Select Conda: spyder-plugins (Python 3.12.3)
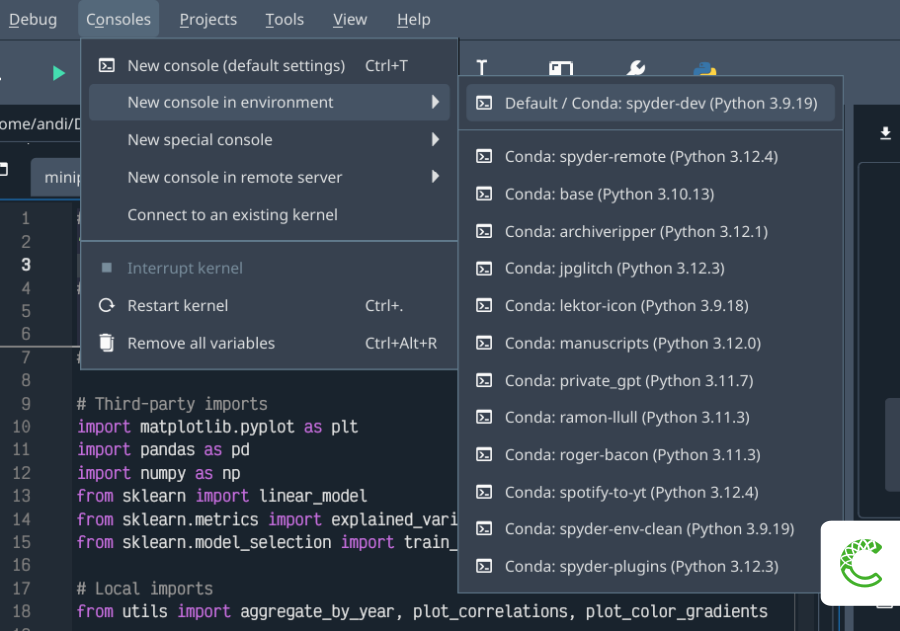The image size is (900, 631). (650, 566)
